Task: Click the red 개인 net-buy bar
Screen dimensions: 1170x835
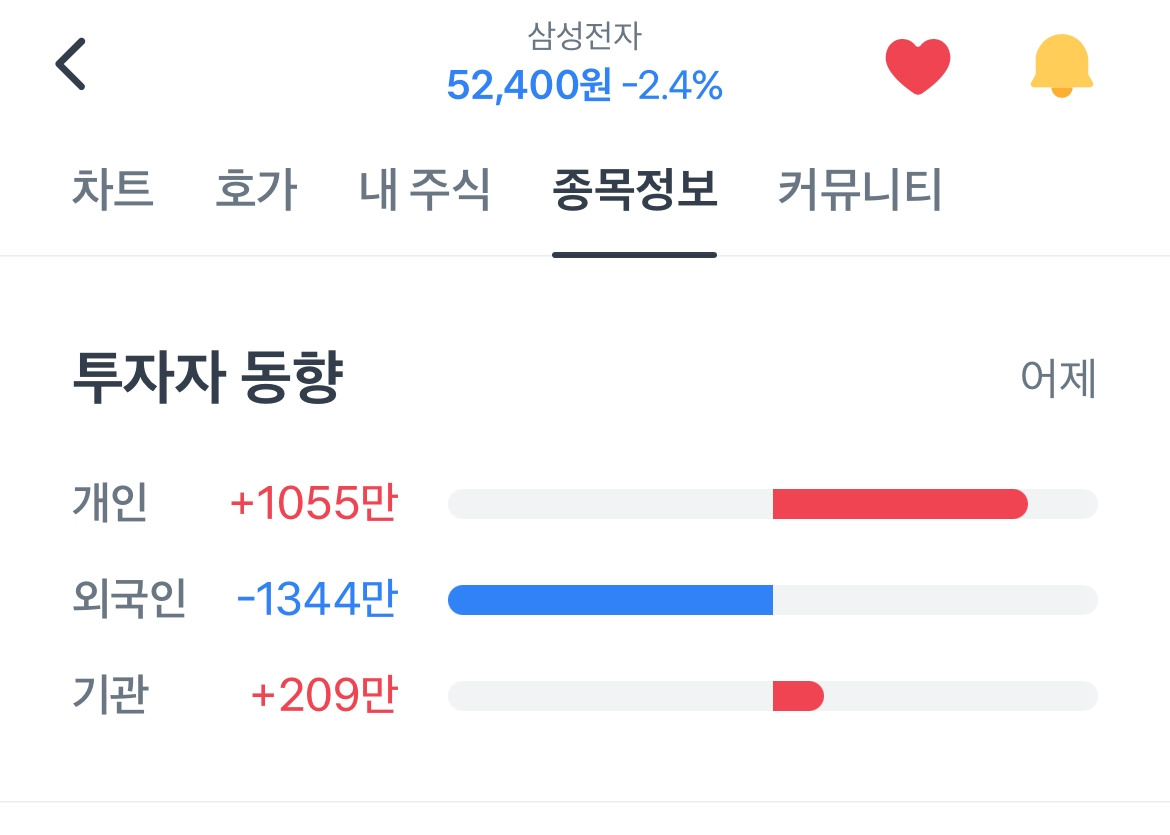Action: click(899, 504)
